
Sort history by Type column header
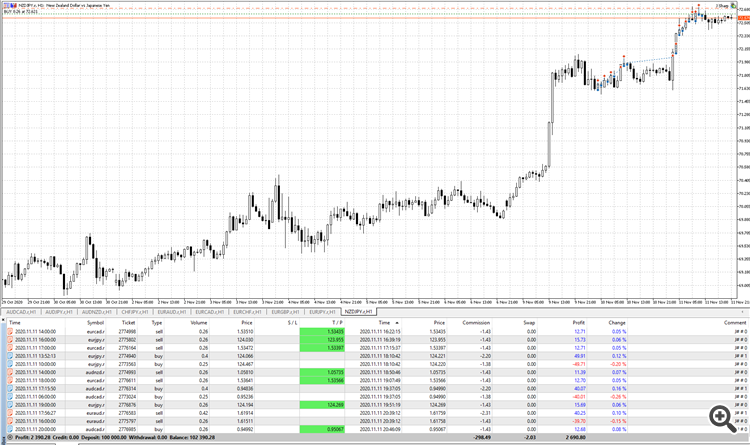(157, 323)
